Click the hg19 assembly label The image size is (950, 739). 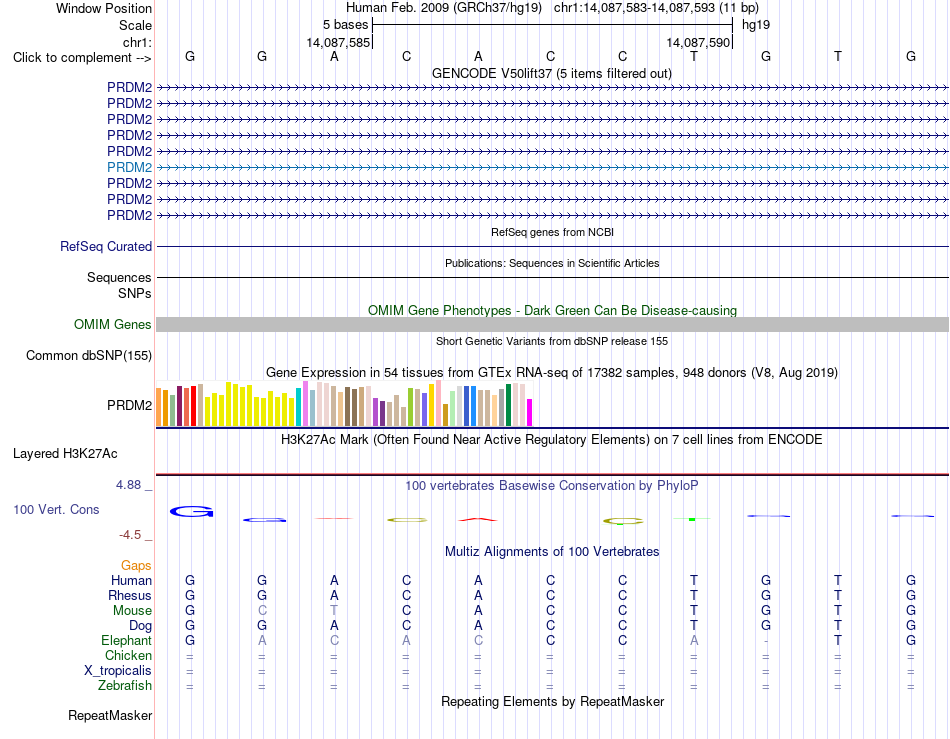tap(756, 25)
